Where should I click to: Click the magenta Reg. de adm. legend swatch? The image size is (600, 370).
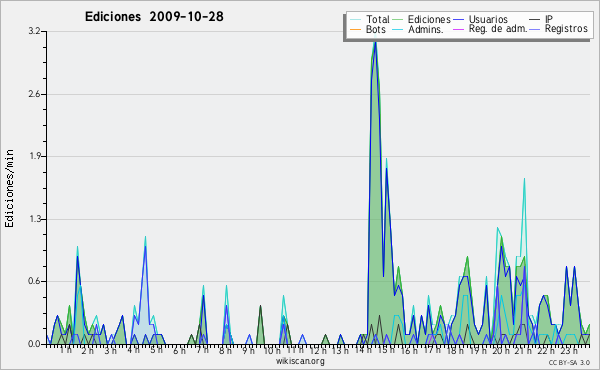458,29
